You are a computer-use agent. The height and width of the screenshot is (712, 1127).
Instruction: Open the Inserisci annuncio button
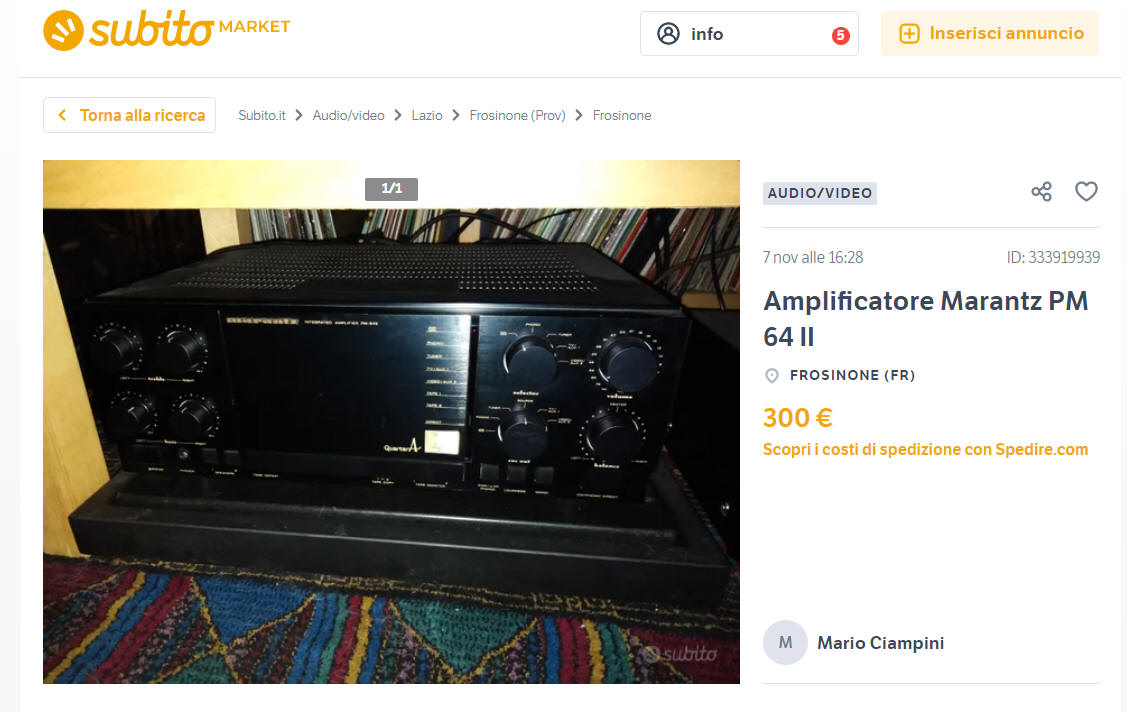point(990,34)
